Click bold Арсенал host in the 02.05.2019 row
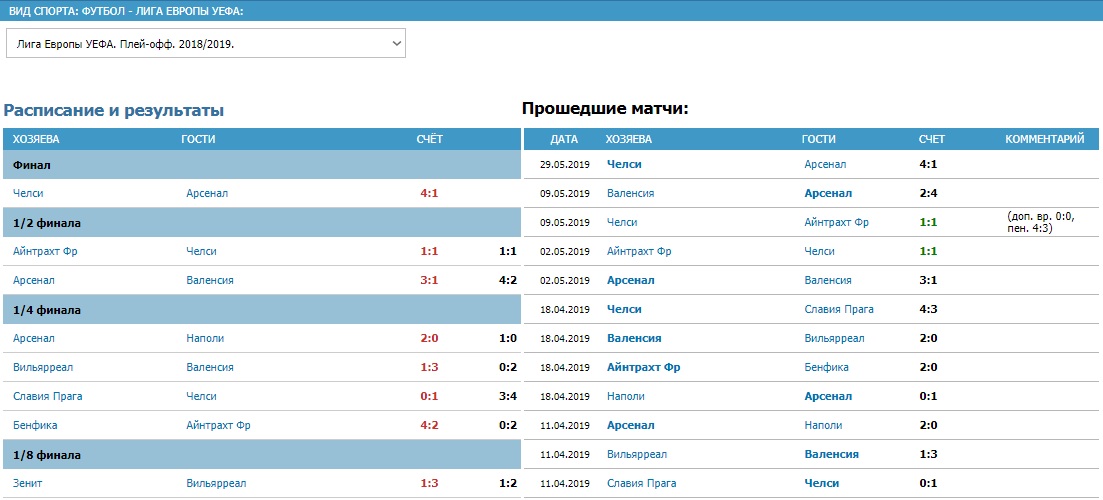Screen dimensions: 1103x500 click(x=630, y=280)
